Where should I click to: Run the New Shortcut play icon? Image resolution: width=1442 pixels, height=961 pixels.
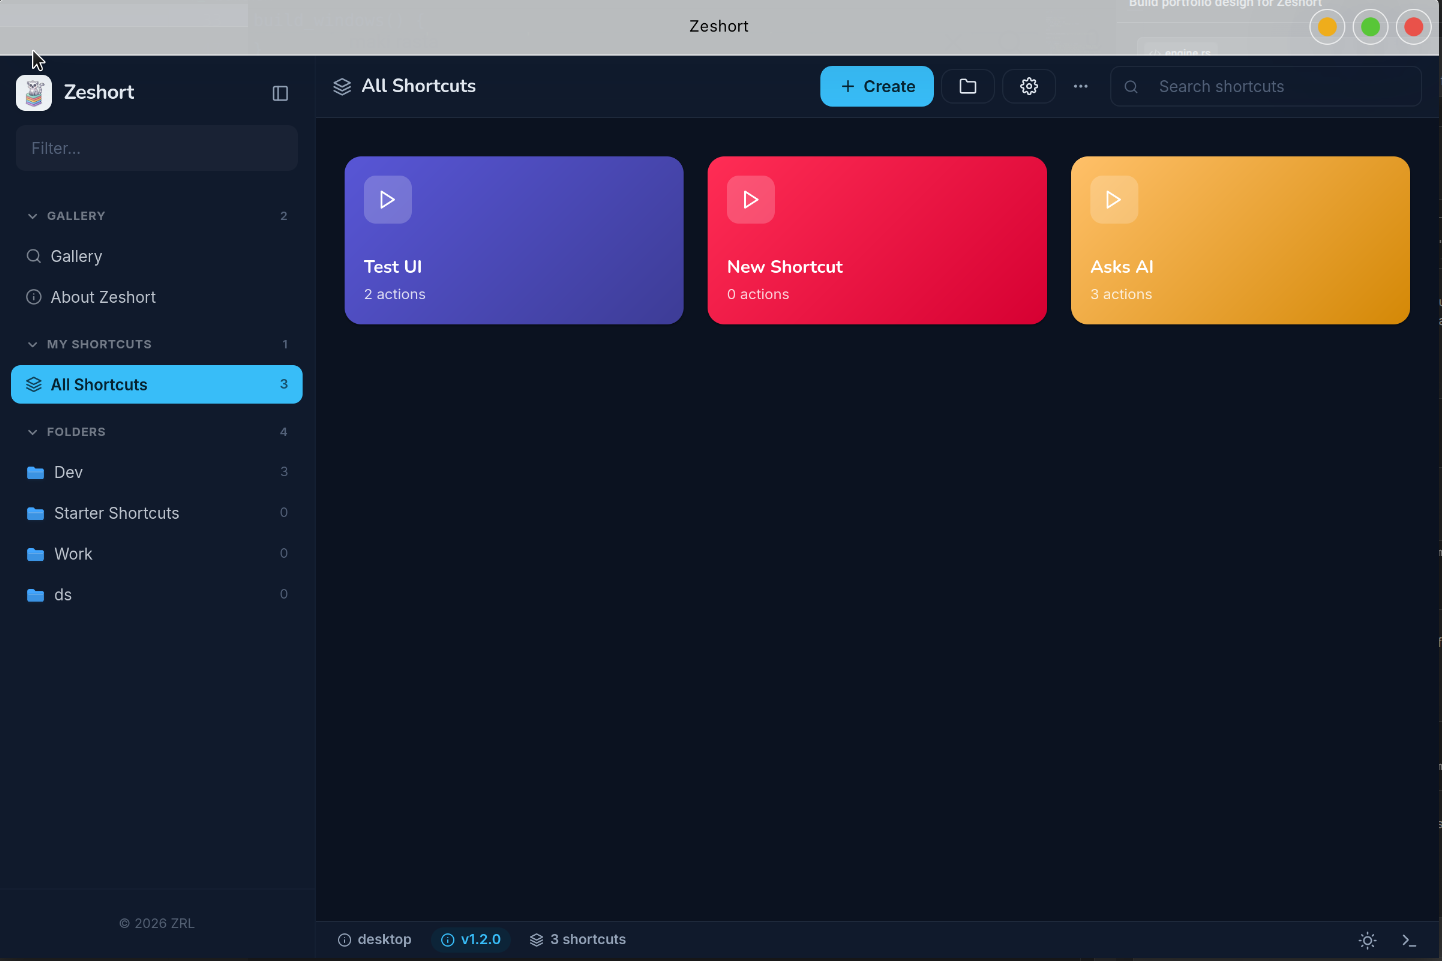(x=751, y=200)
